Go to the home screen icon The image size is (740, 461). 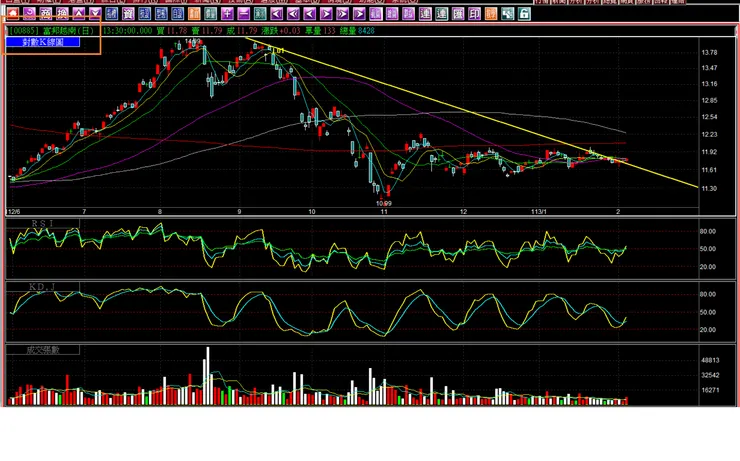pos(13,14)
